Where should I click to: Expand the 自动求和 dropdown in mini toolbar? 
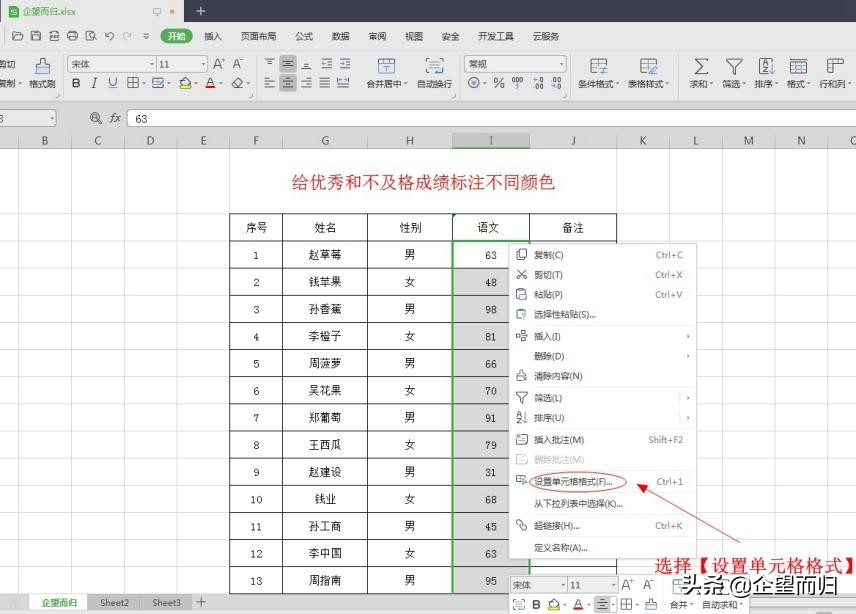pos(741,605)
